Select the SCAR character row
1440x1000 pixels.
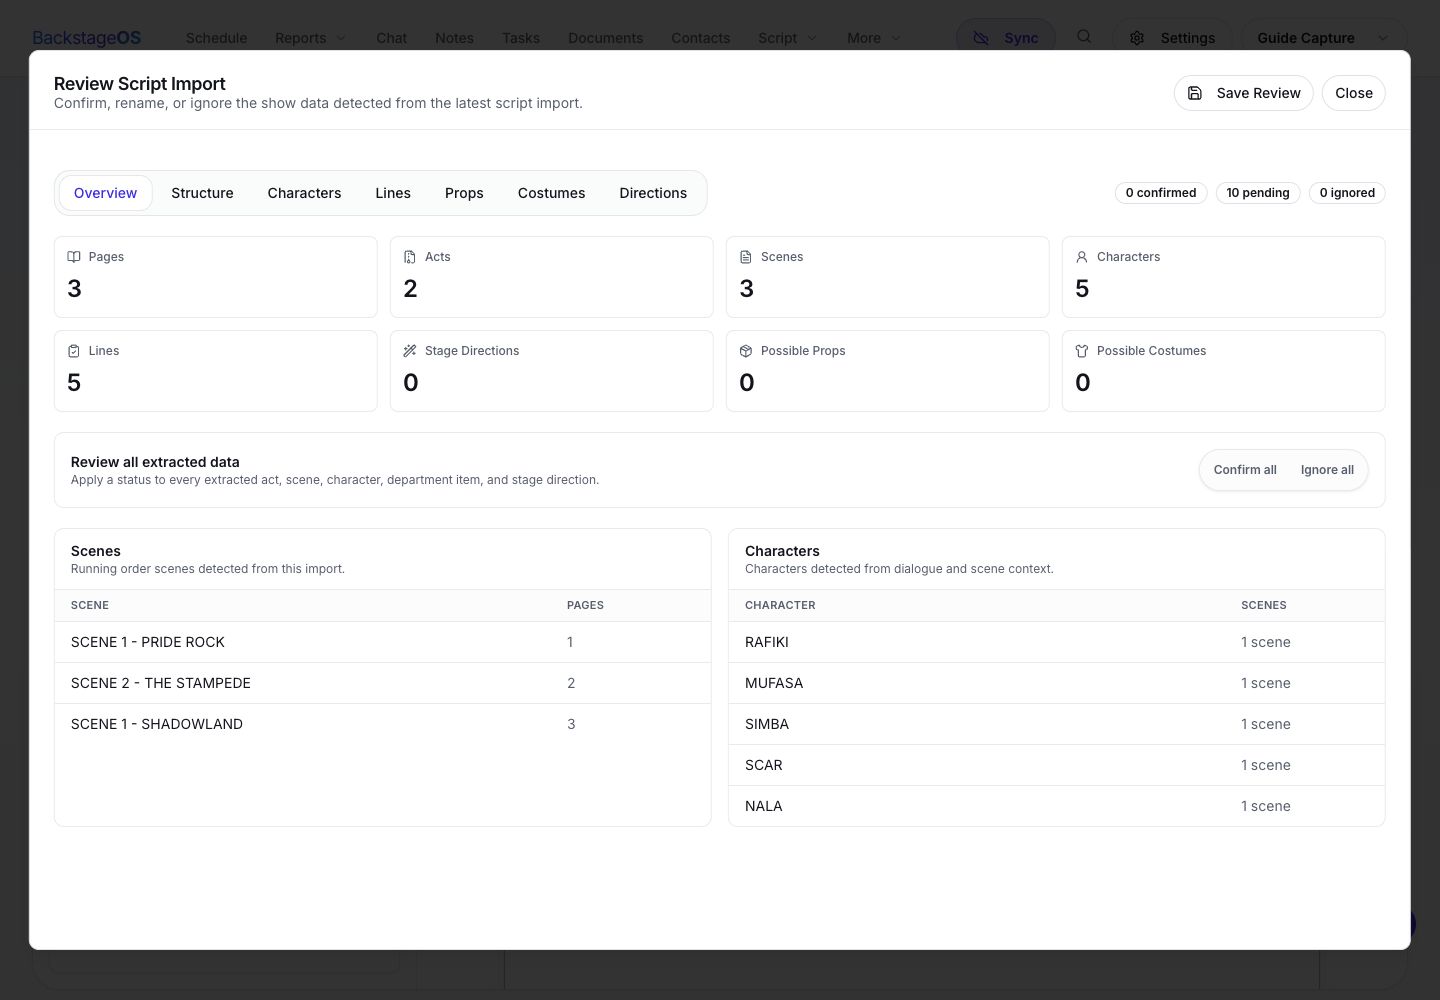click(1057, 765)
